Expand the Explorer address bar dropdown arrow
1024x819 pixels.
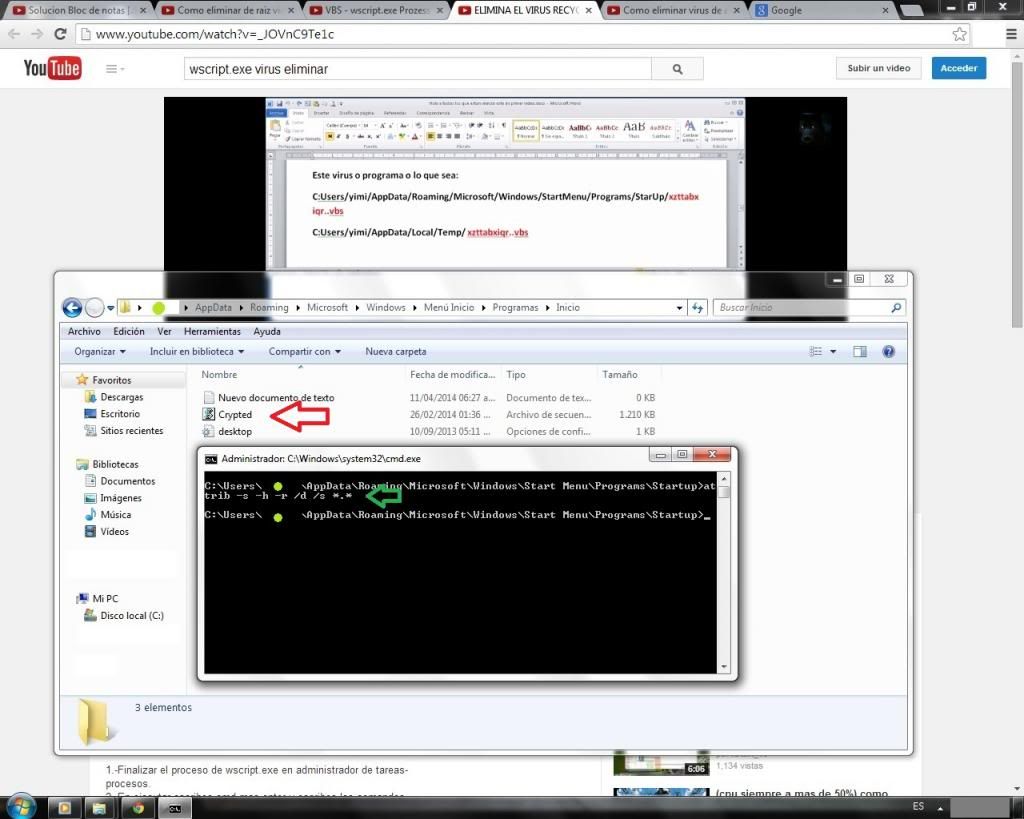679,308
